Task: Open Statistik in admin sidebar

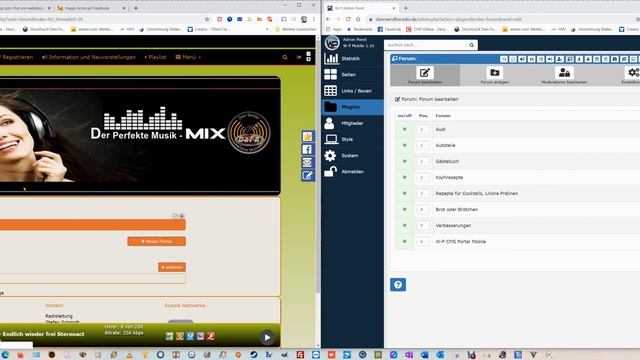Action: click(x=352, y=59)
